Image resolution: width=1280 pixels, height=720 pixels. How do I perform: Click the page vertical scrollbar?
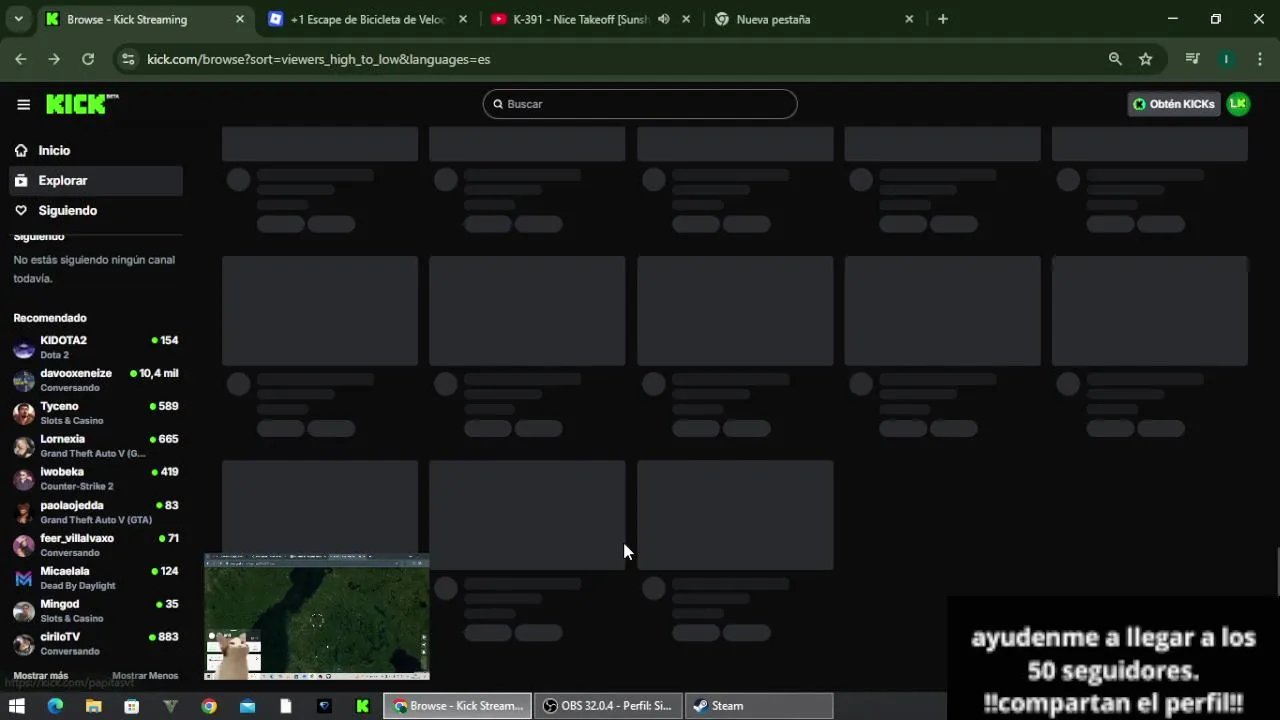tap(1276, 572)
